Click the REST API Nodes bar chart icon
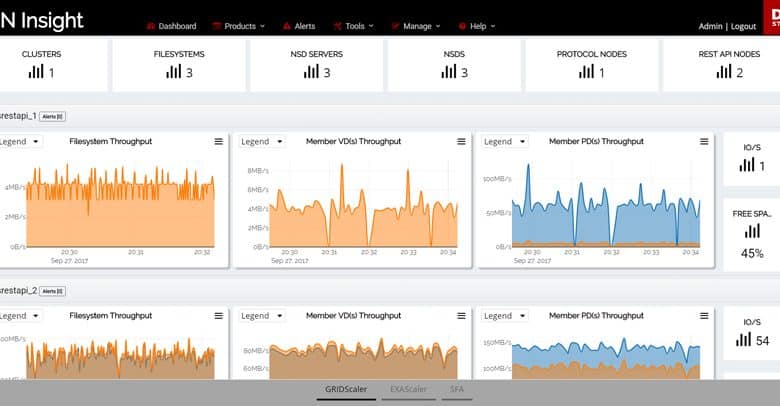Viewport: 780px width, 406px height. point(724,72)
